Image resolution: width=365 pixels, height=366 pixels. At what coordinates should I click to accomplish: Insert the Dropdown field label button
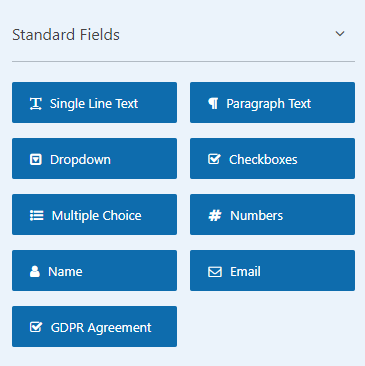click(x=94, y=159)
